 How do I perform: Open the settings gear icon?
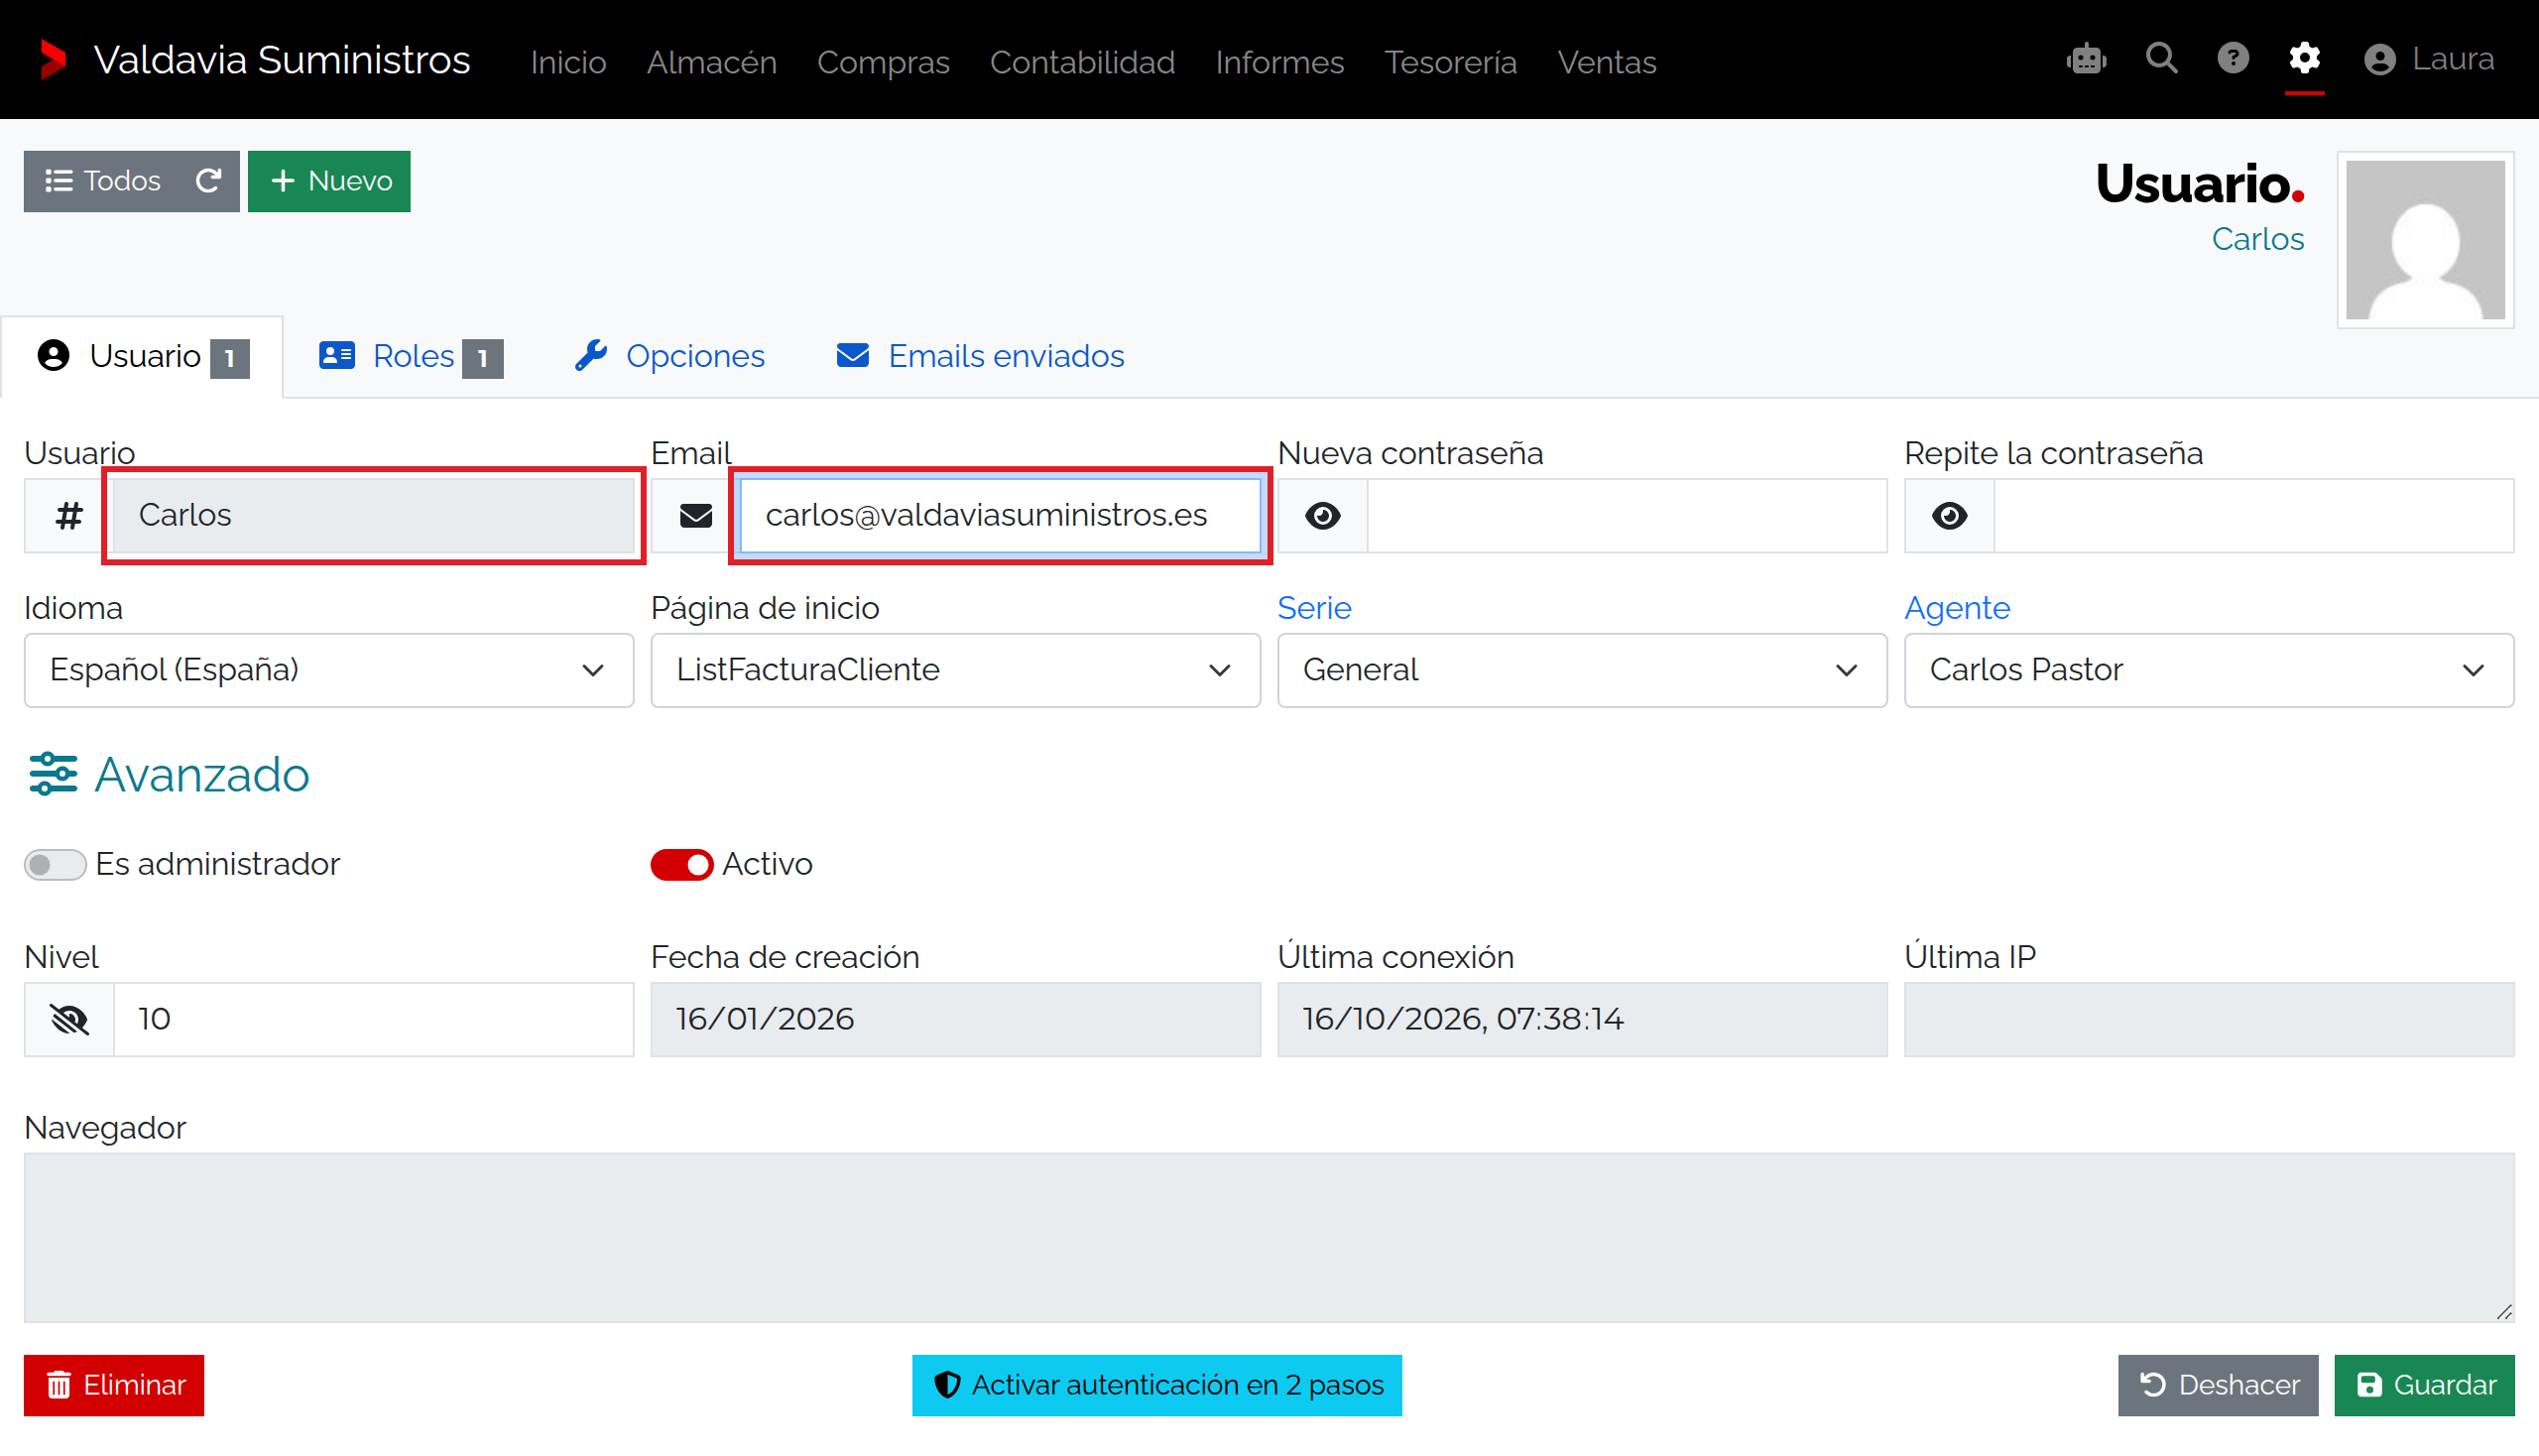point(2304,58)
